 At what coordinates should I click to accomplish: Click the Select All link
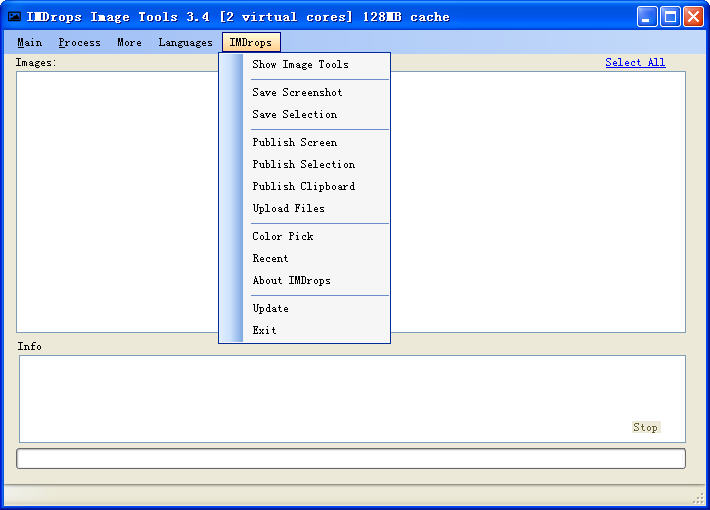coord(635,63)
